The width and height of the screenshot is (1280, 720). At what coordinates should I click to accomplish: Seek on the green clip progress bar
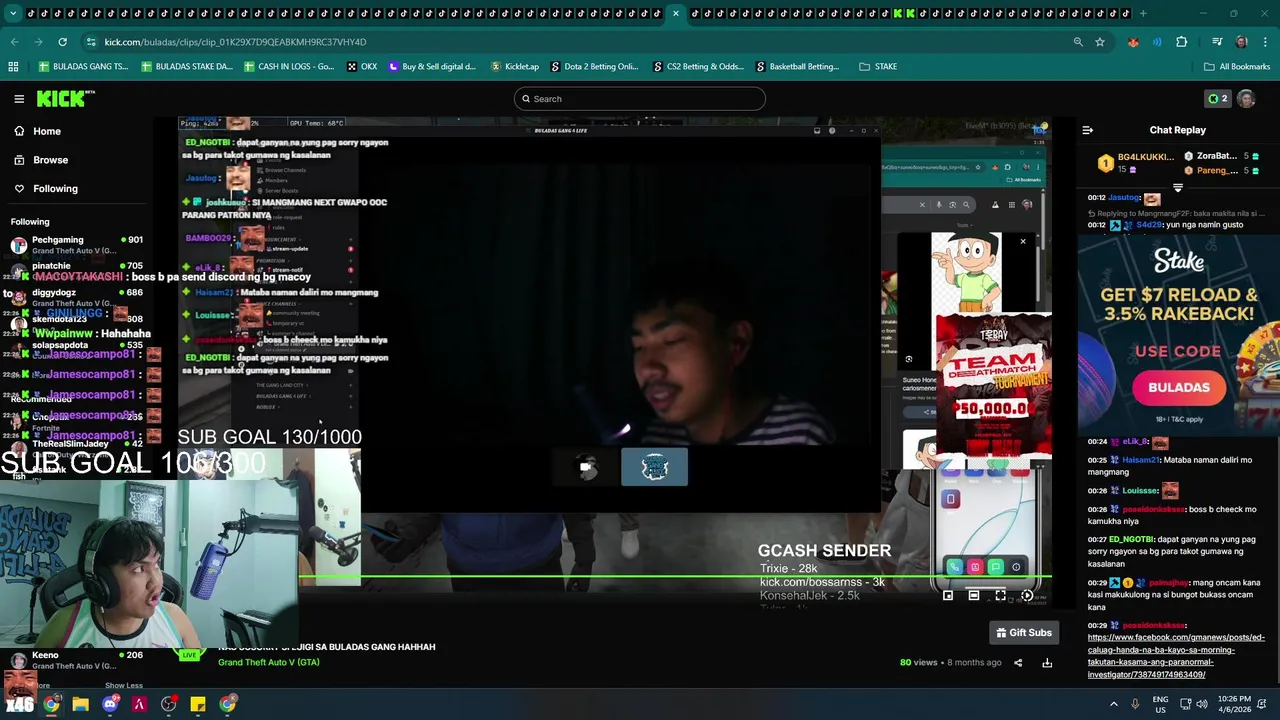click(676, 576)
